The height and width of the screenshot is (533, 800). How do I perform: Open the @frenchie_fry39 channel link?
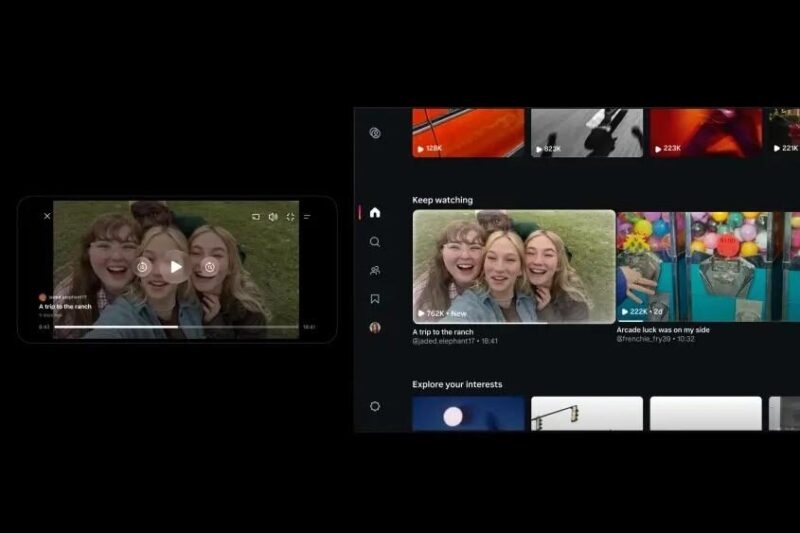coord(643,339)
